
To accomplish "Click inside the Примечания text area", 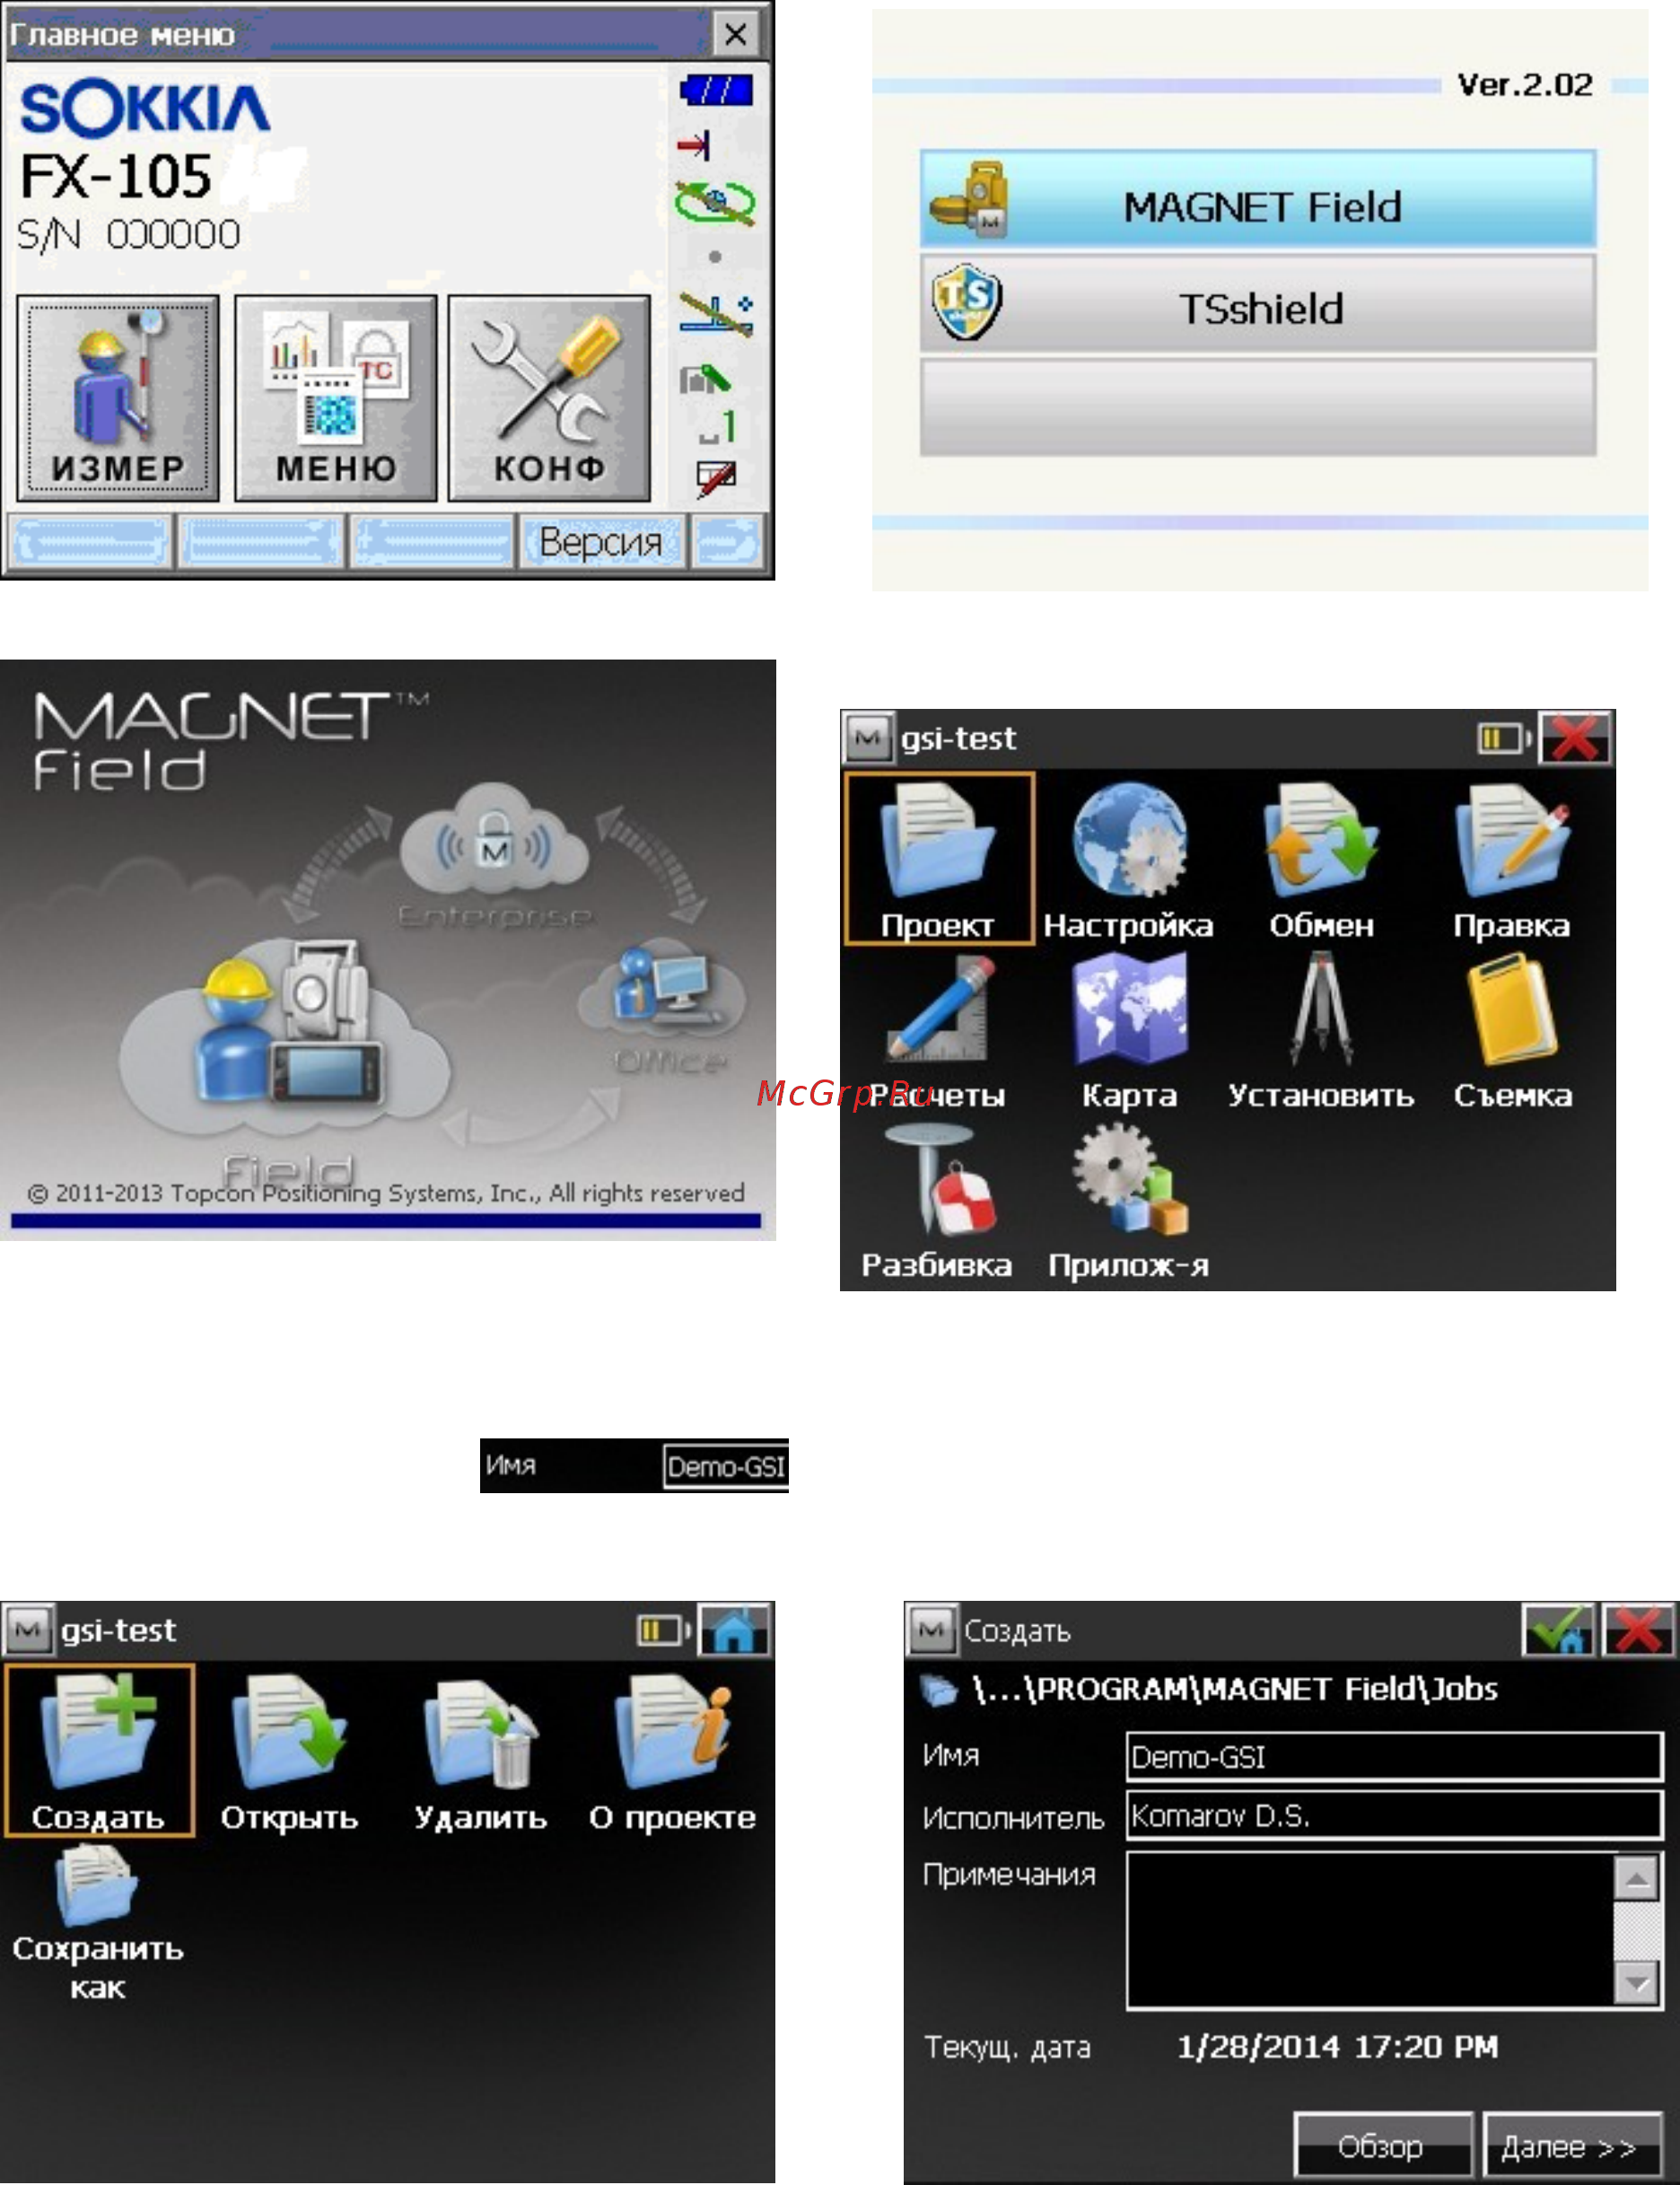I will coord(1370,1930).
